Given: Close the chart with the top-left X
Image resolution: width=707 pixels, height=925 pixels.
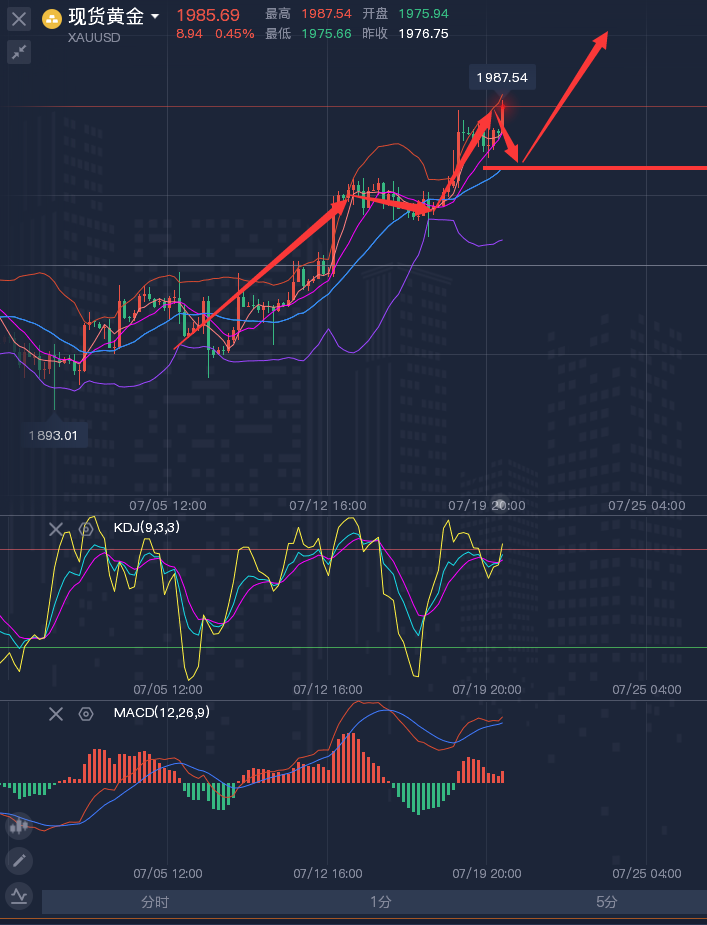Looking at the screenshot, I should tap(19, 18).
